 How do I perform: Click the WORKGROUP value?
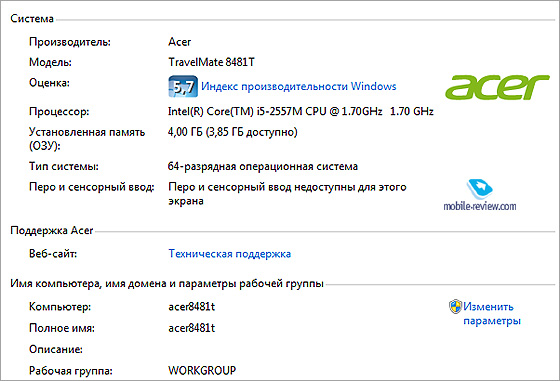(202, 370)
